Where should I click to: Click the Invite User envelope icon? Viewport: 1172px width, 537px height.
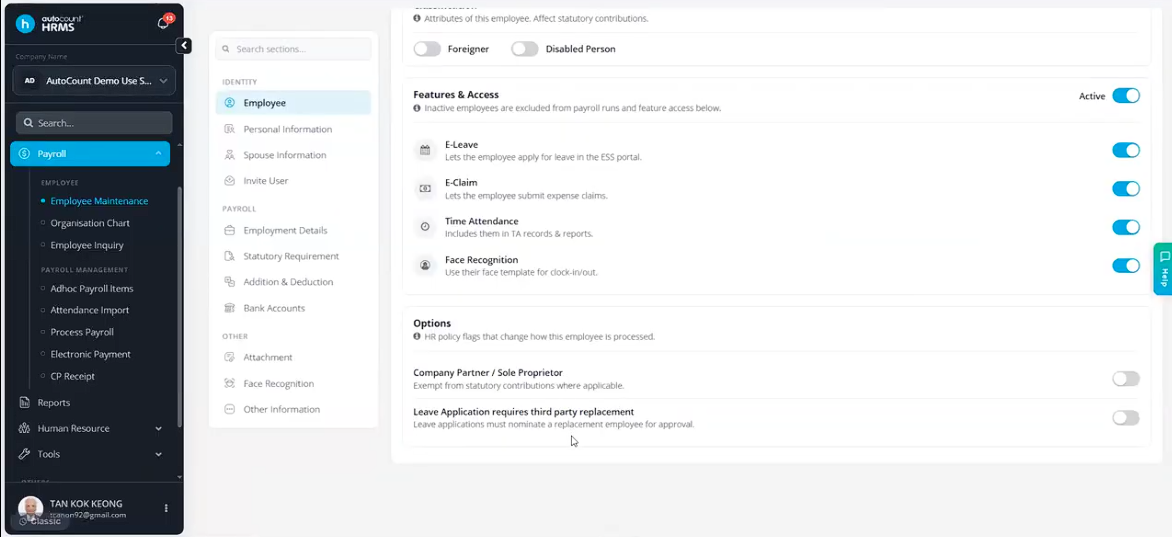[x=229, y=181]
